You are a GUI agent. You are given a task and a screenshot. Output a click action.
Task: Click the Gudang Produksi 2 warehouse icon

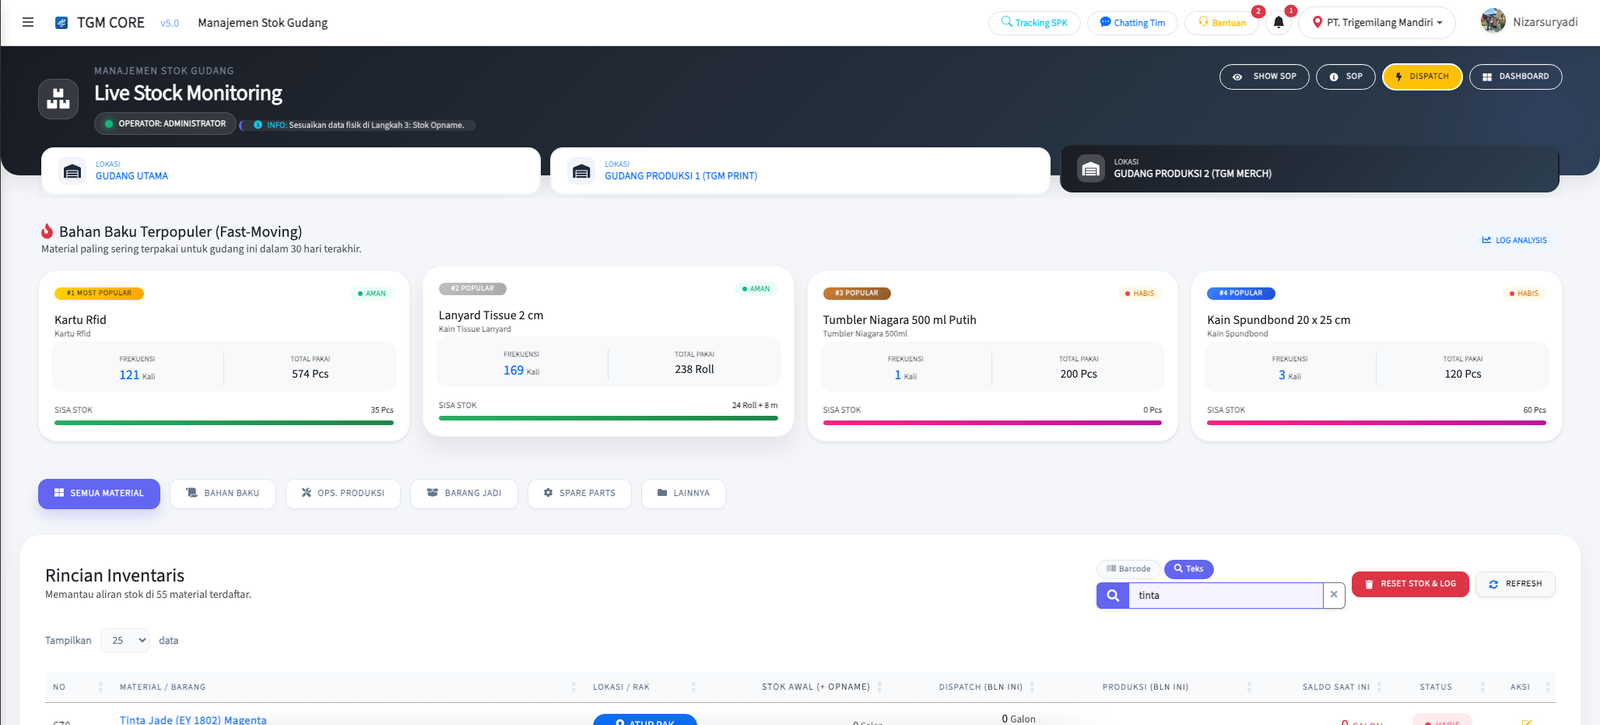point(1091,169)
